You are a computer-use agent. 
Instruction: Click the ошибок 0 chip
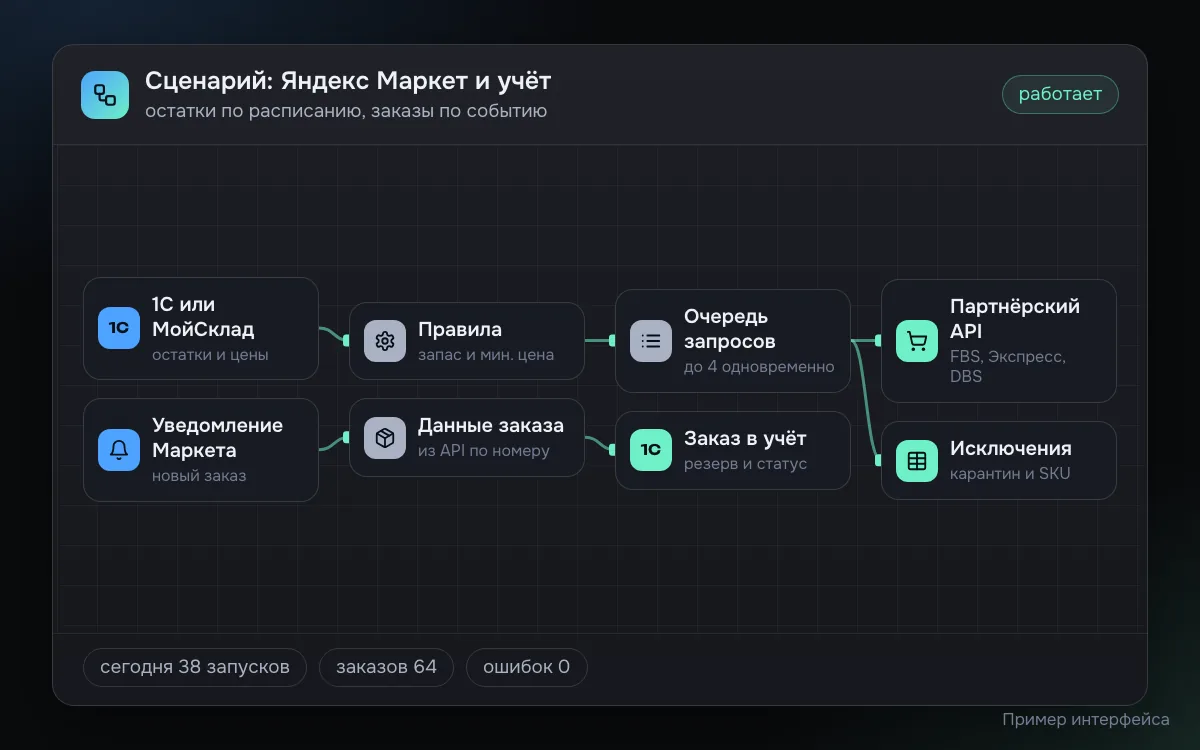coord(526,667)
